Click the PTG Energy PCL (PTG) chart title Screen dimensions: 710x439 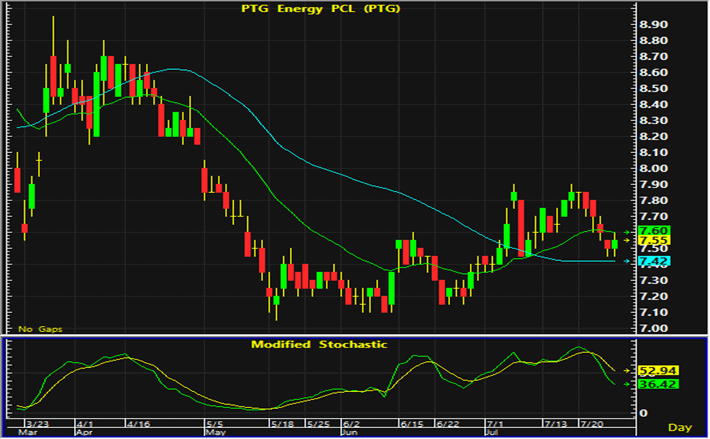[x=321, y=9]
